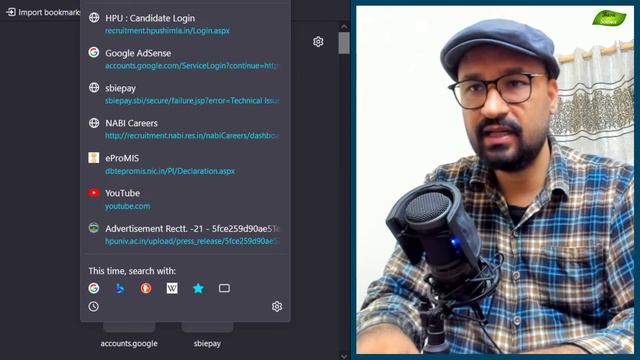
Task: Open search settings gear in dropdown
Action: pyautogui.click(x=277, y=306)
